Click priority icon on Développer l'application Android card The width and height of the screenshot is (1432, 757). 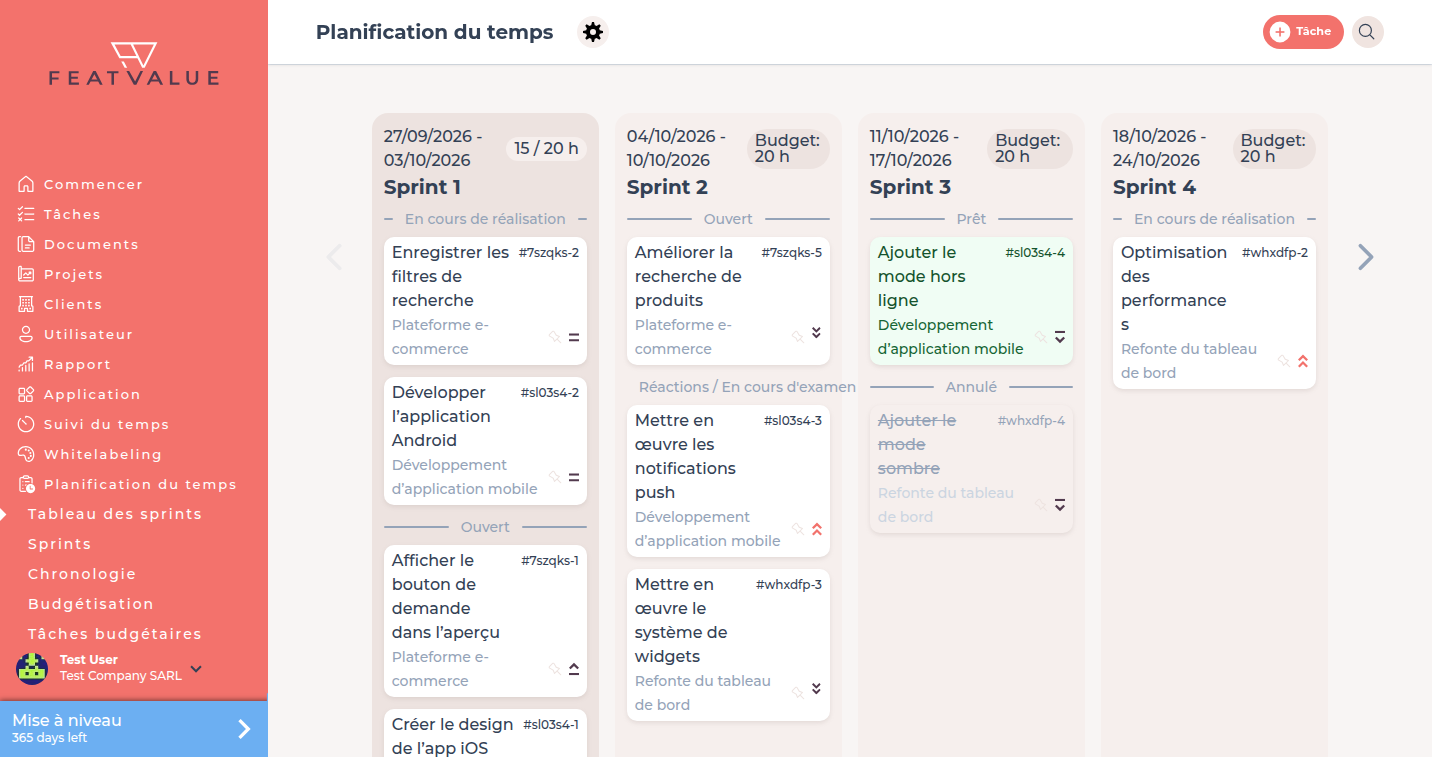[574, 477]
